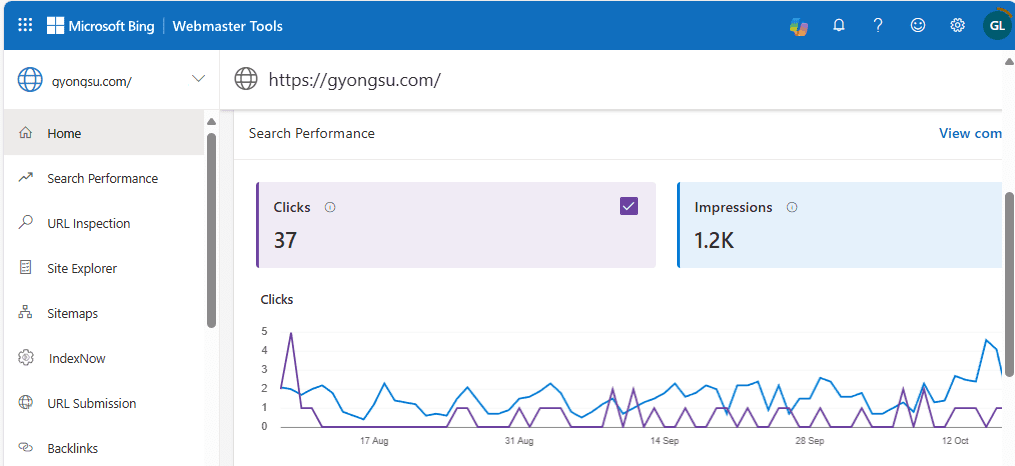Click the View complete report link
Viewport: 1015px width, 466px height.
point(969,133)
